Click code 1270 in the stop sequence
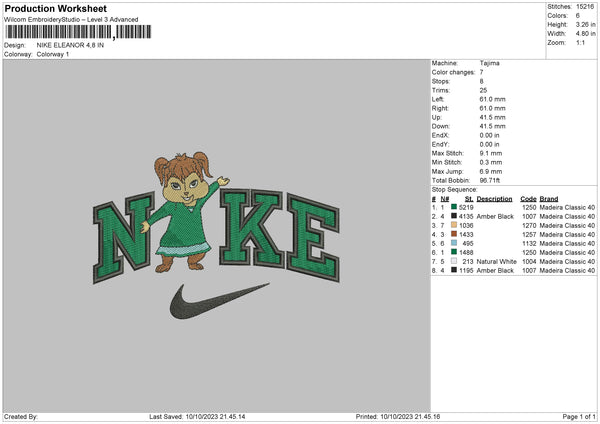 pos(529,225)
